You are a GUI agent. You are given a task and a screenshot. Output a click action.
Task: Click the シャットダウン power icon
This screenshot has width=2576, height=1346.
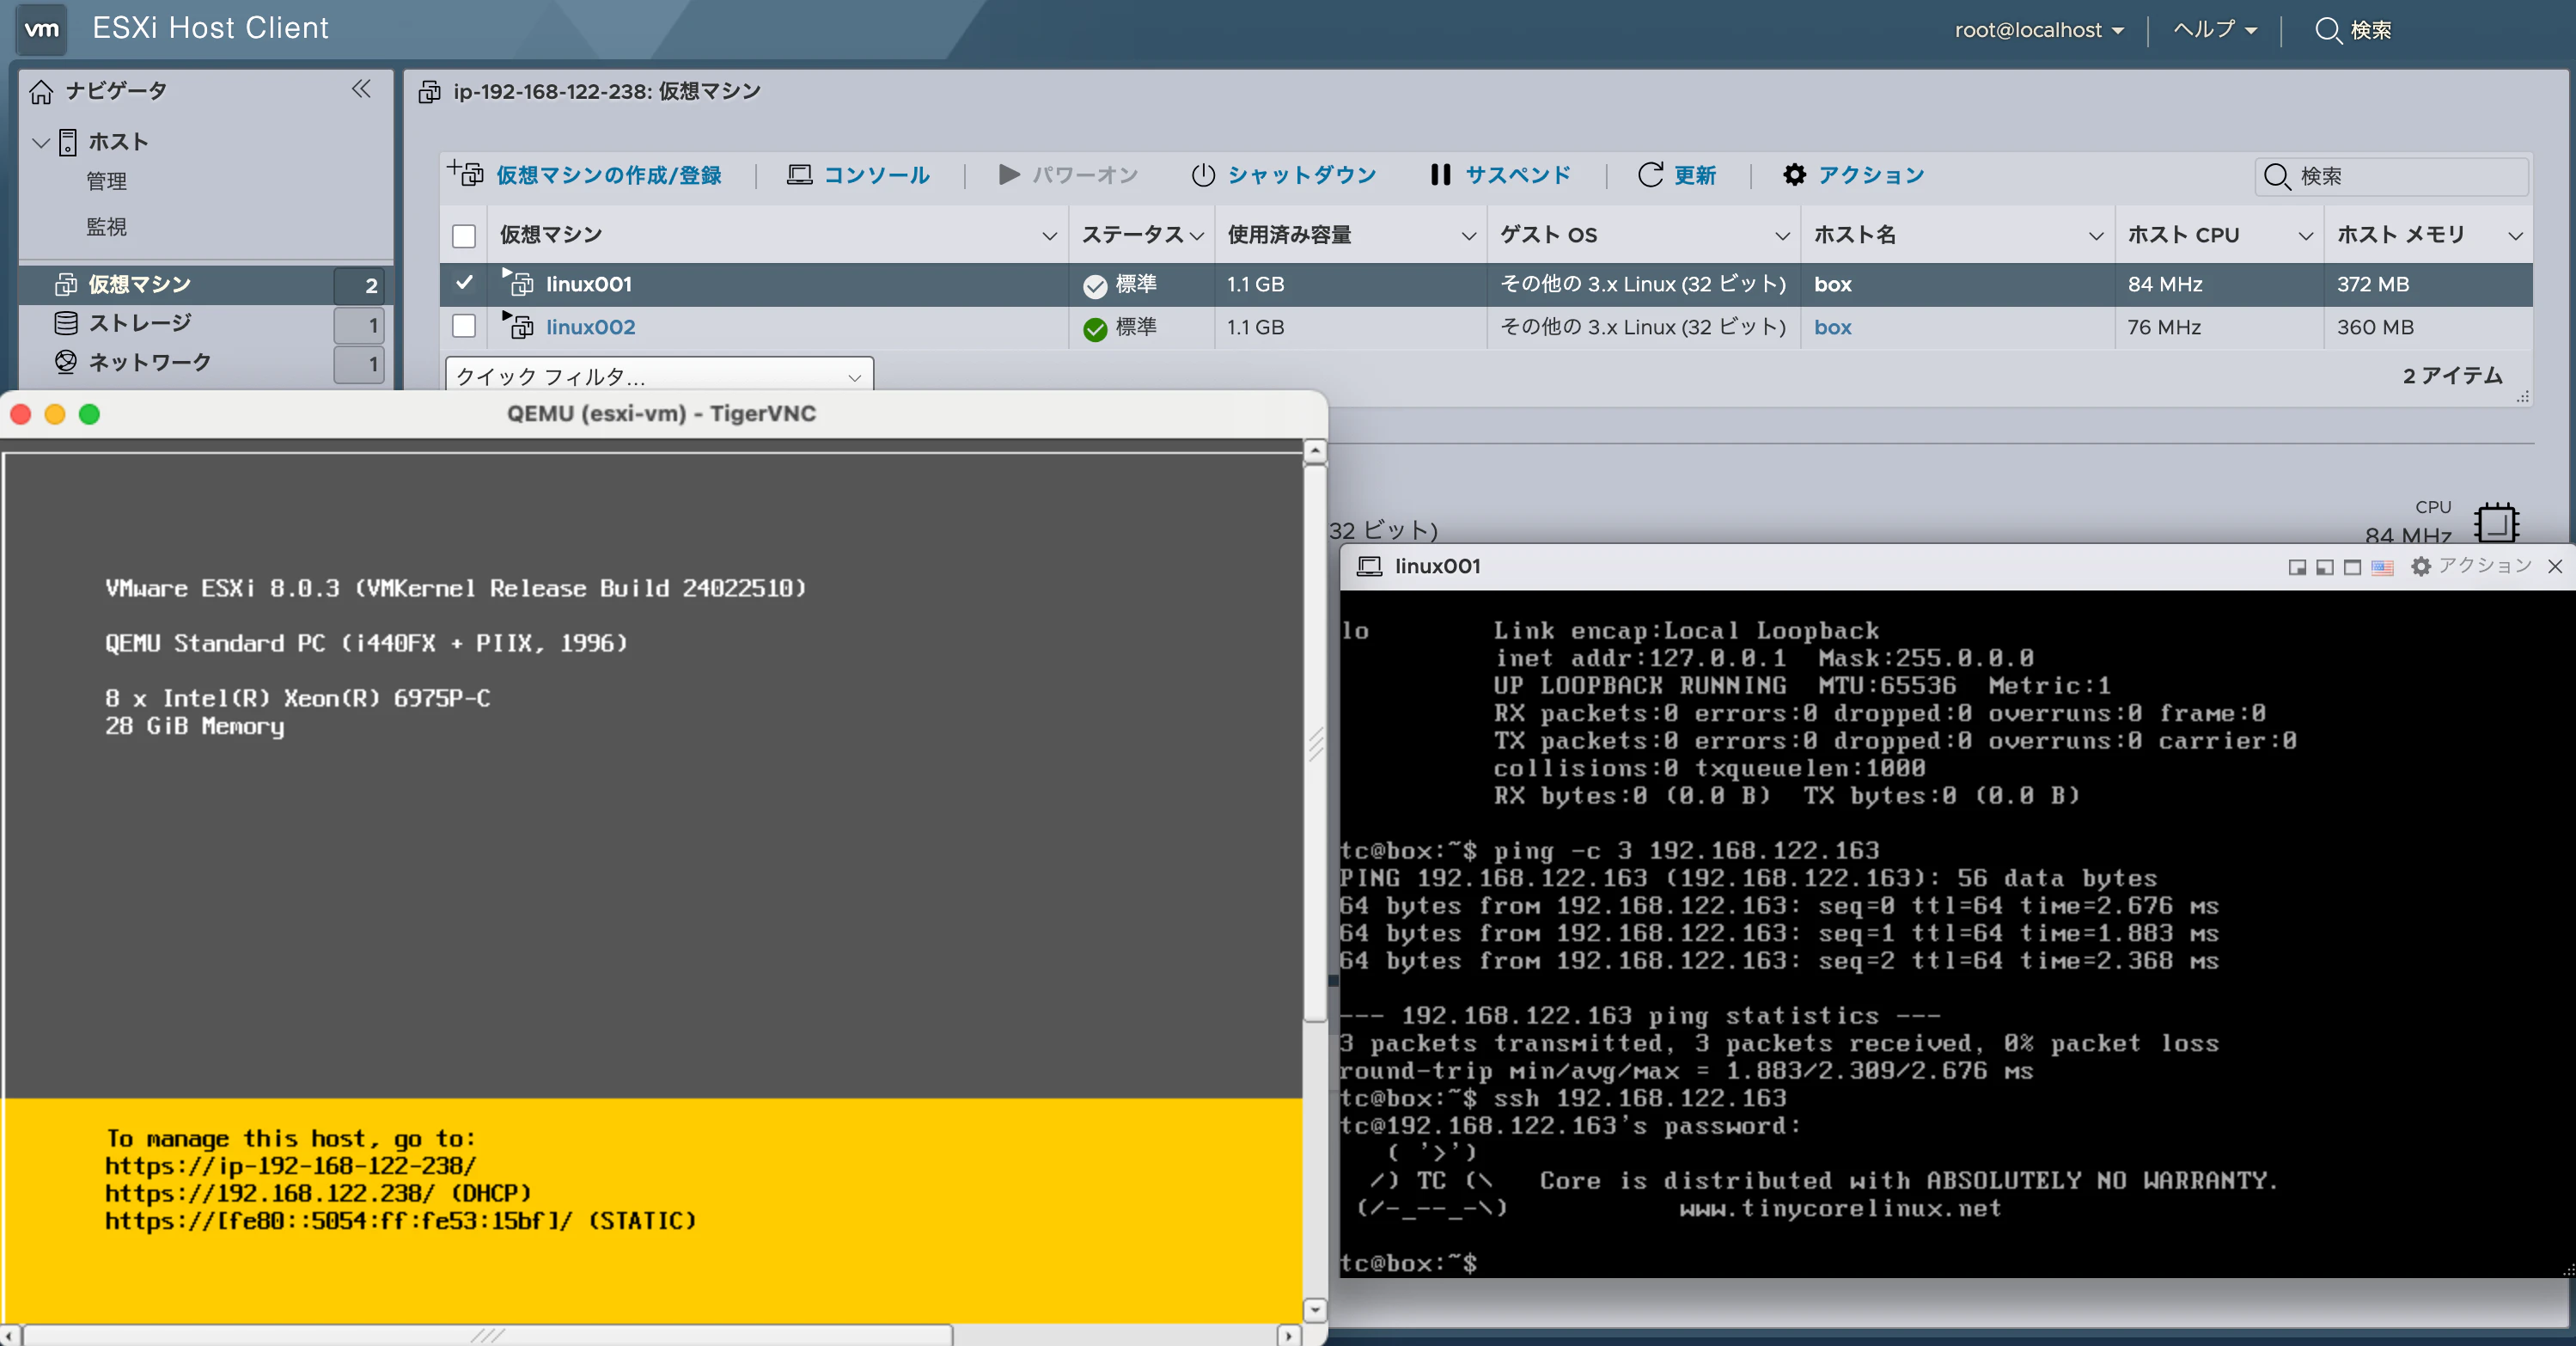click(x=1203, y=175)
